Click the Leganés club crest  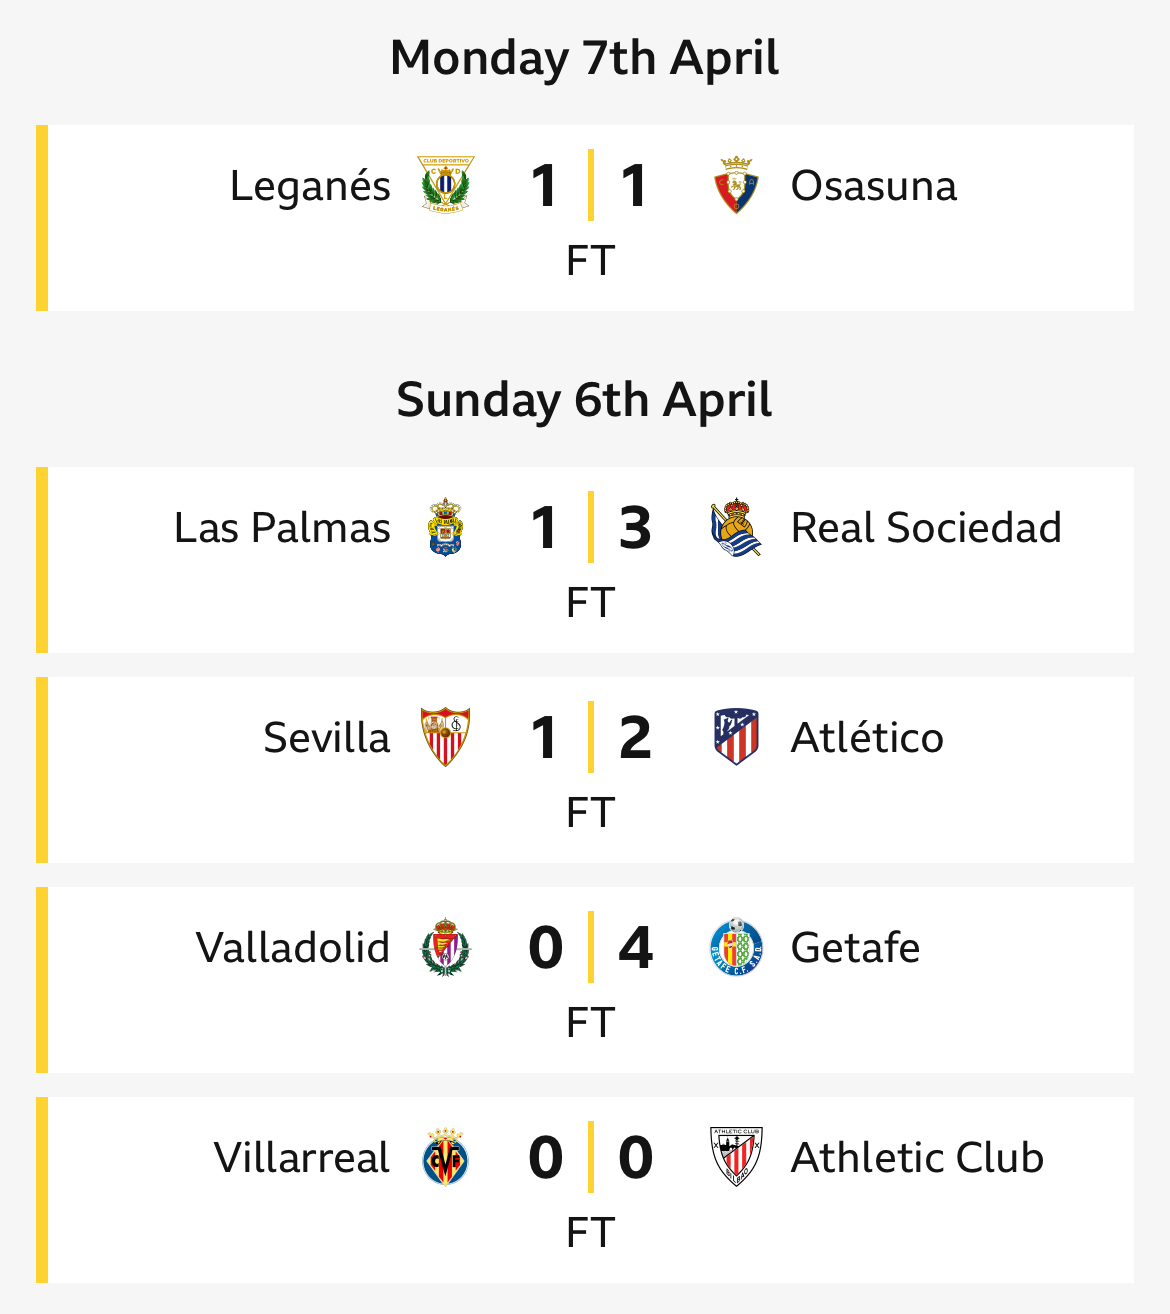(x=445, y=185)
